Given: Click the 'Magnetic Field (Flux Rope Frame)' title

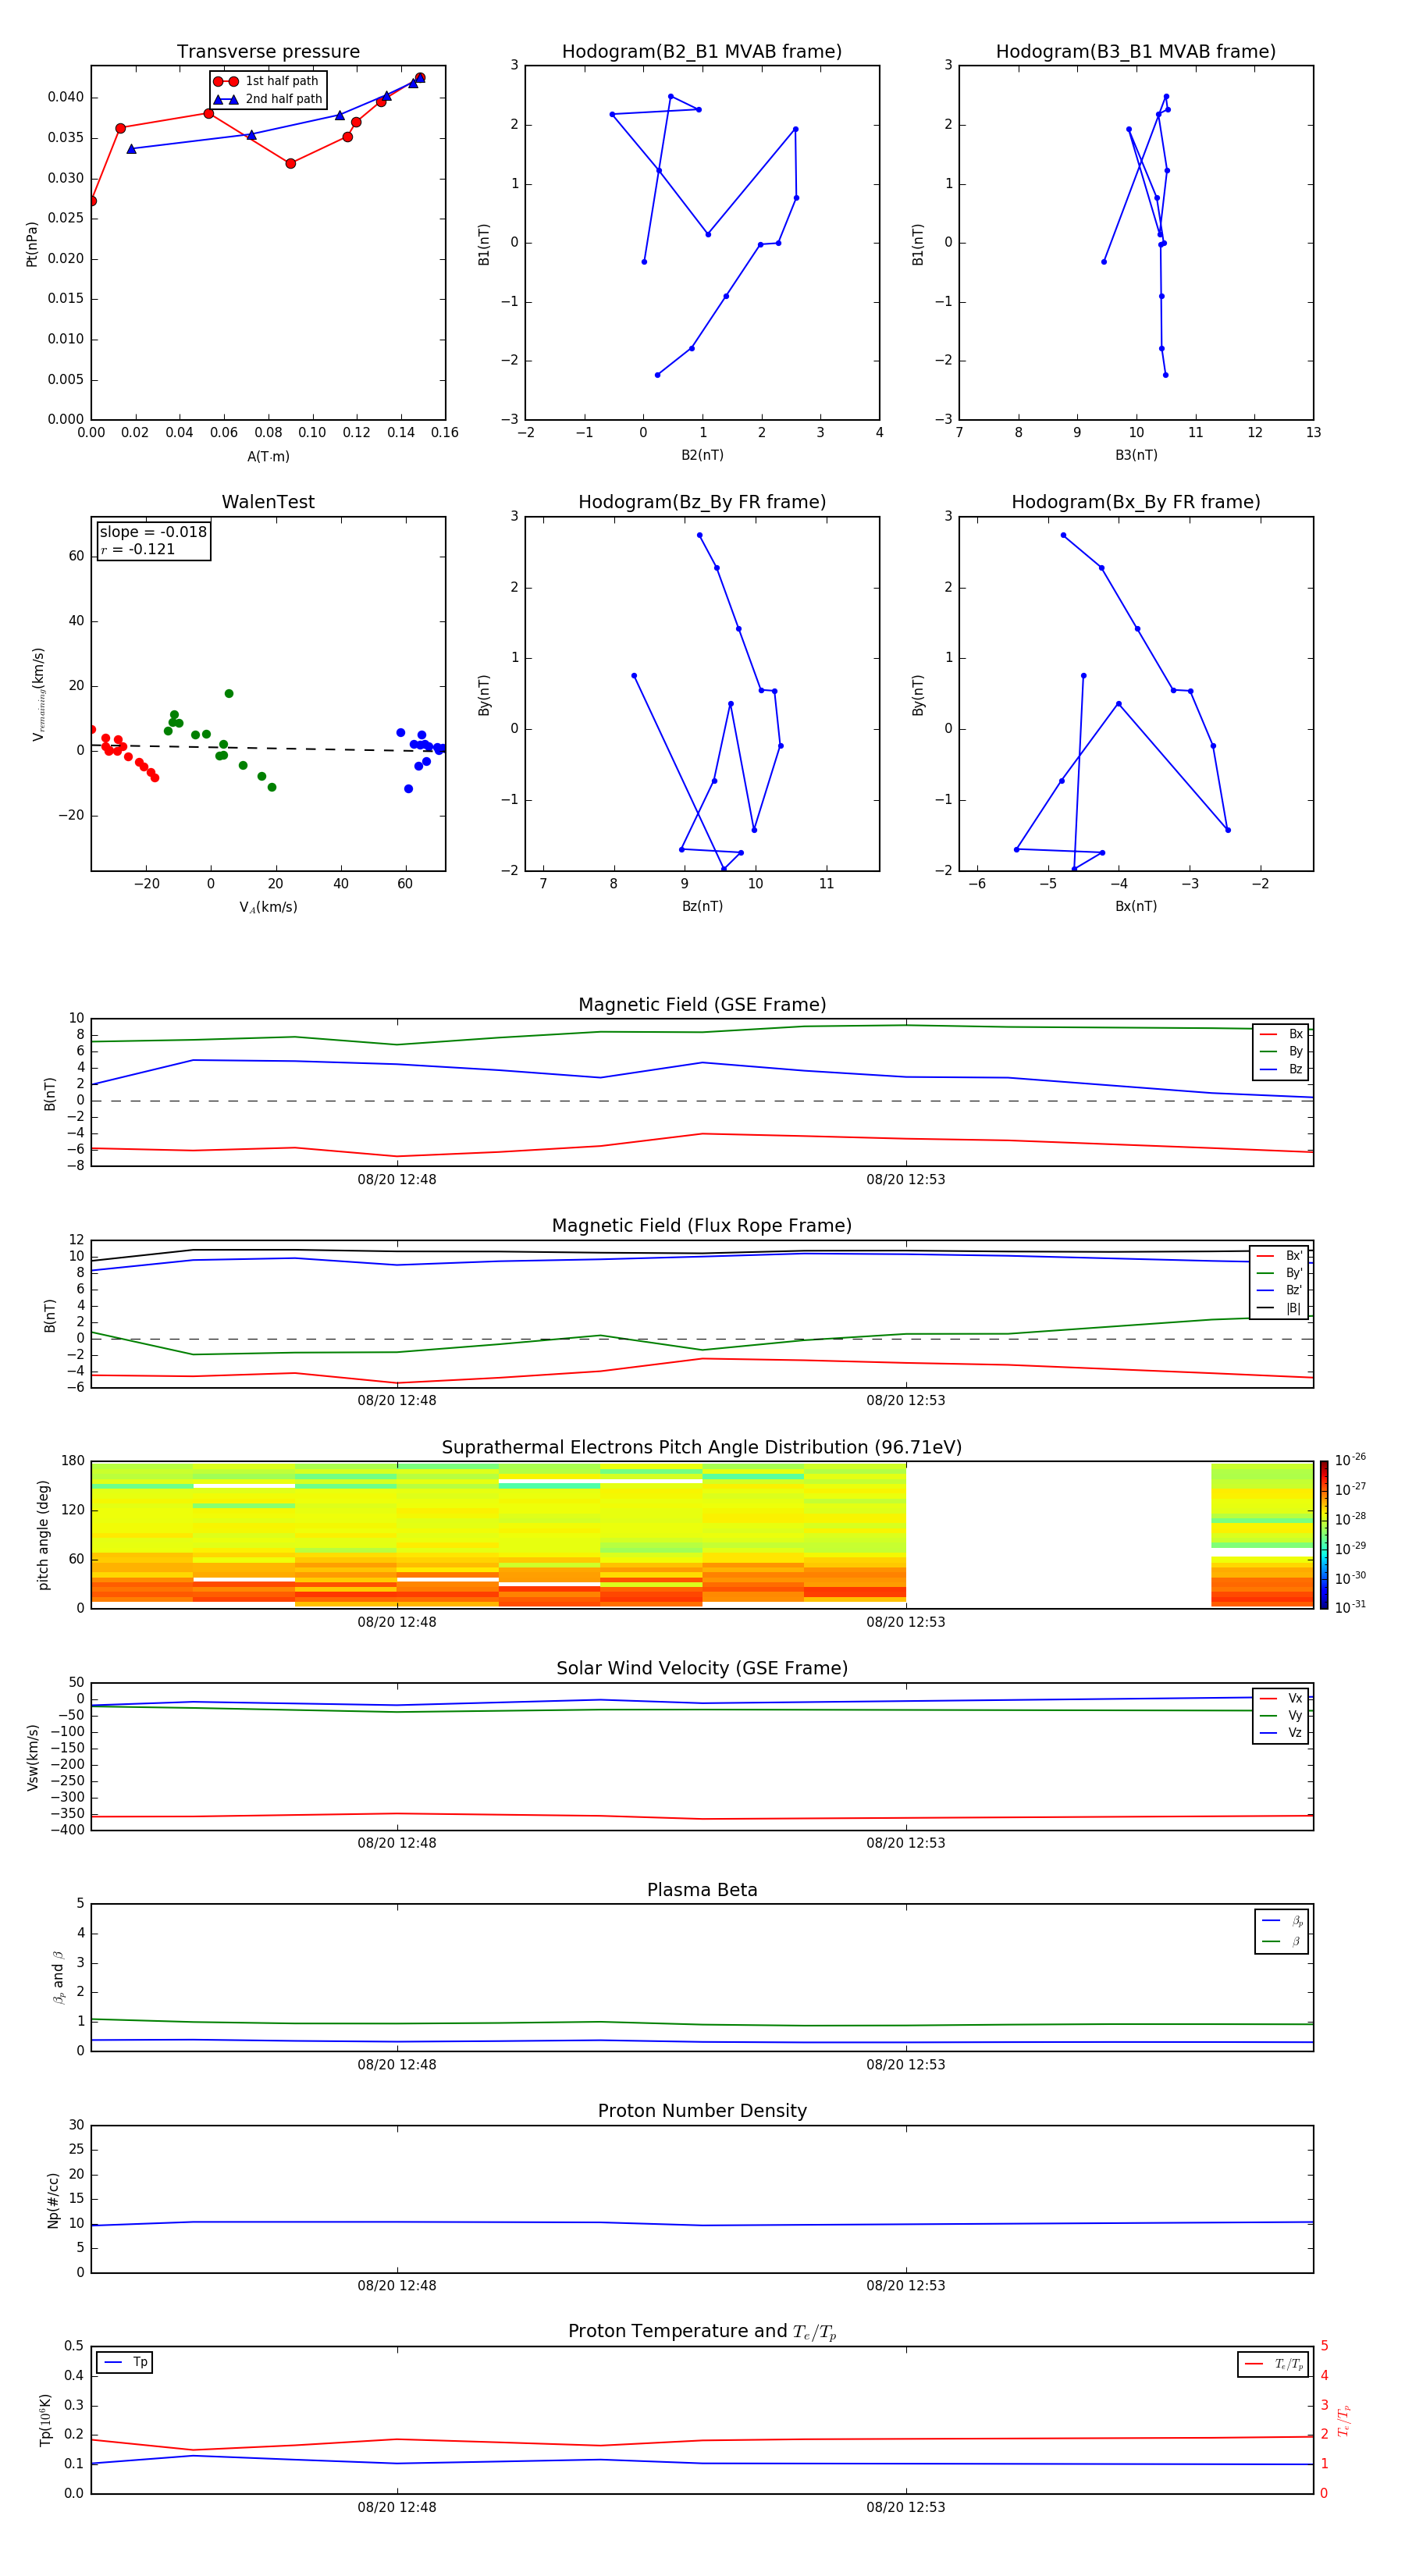Looking at the screenshot, I should click(702, 1226).
